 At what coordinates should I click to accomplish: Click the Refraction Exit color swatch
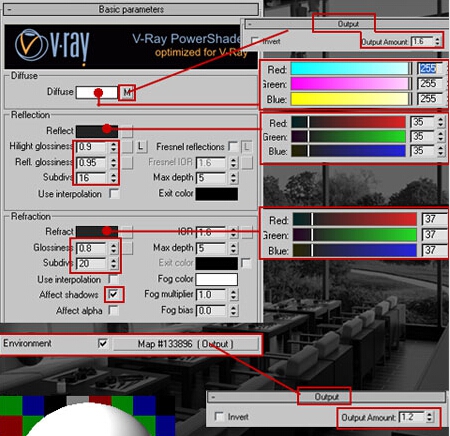coord(217,263)
